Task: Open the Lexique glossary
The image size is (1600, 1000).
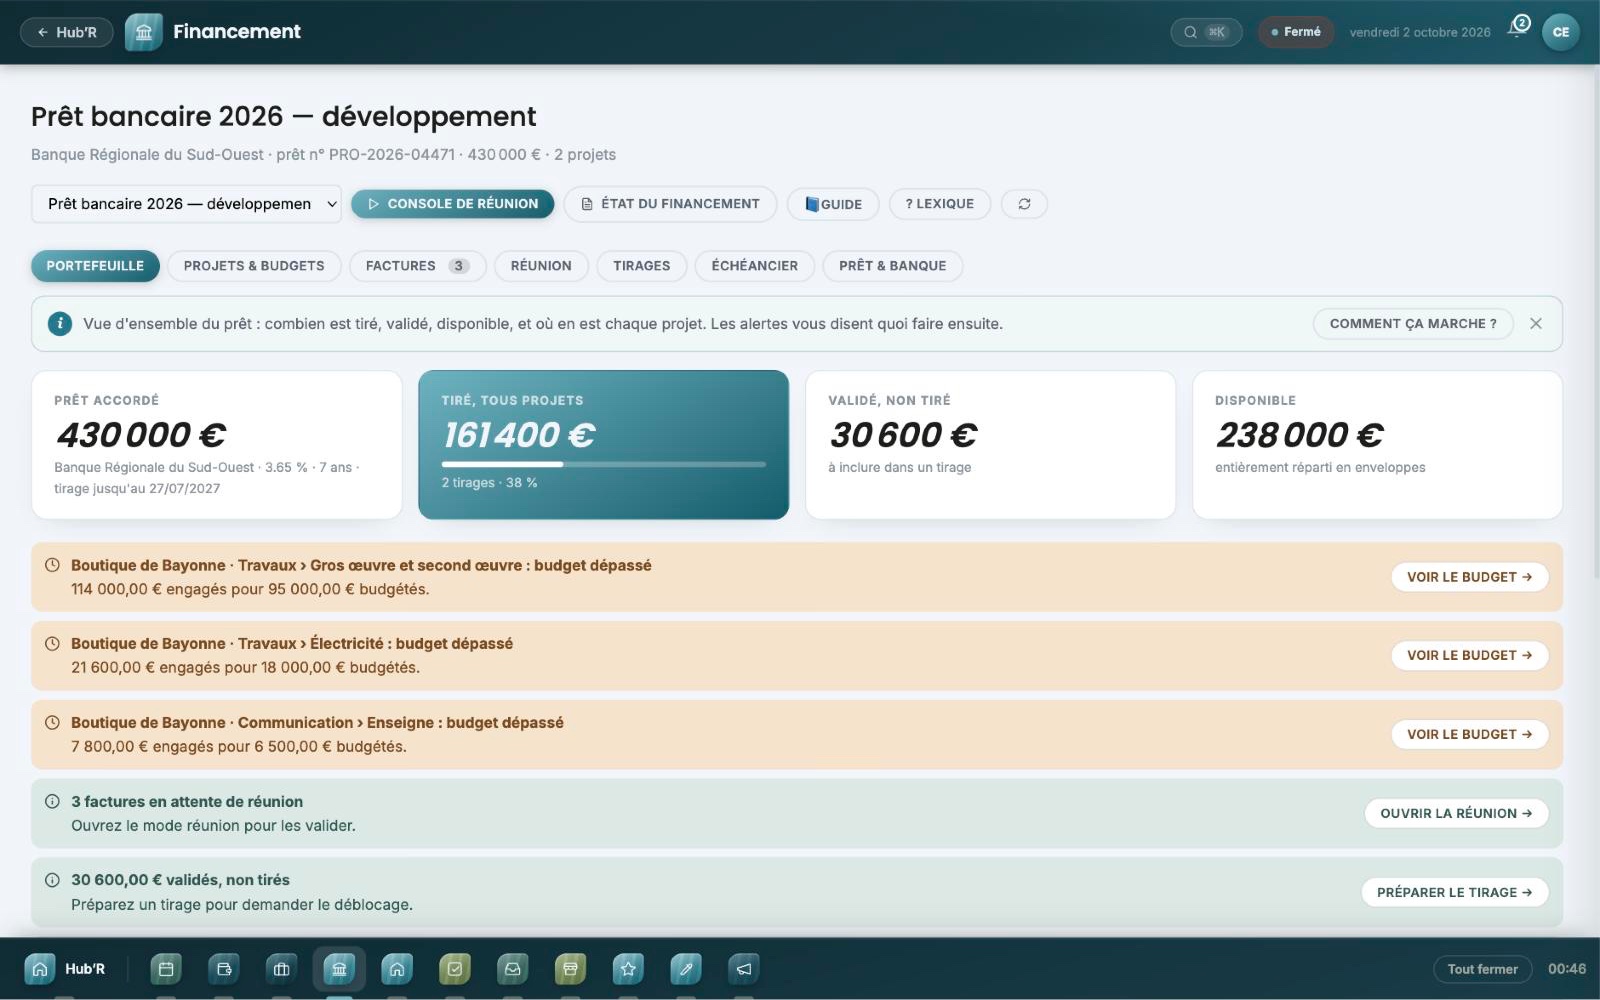Action: pos(940,204)
